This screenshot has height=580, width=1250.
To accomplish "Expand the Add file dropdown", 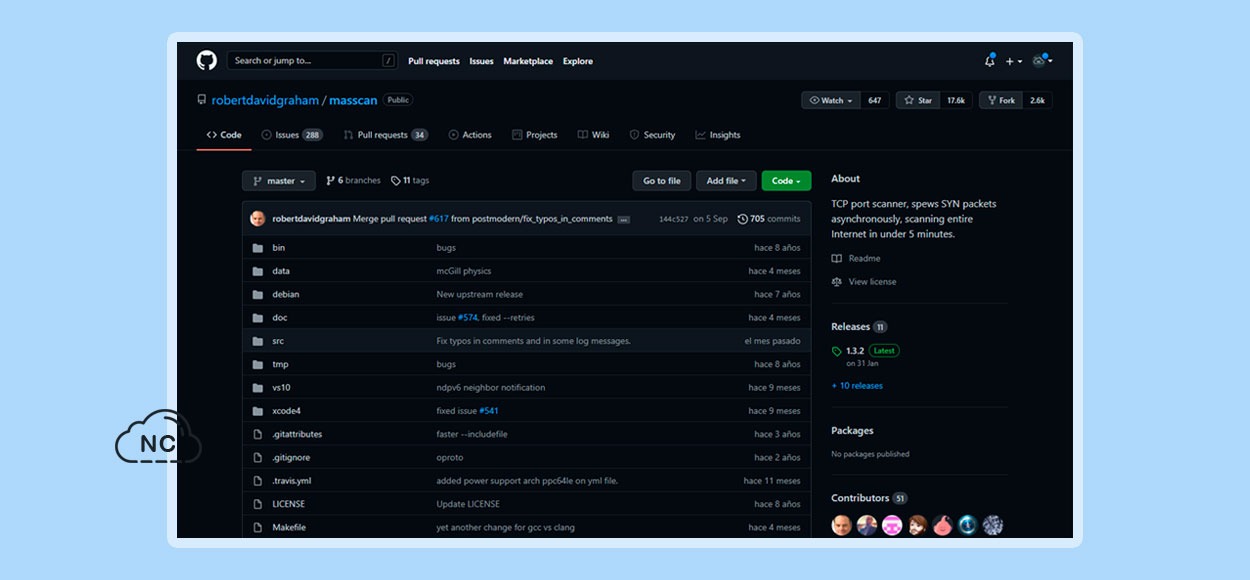I will click(x=726, y=181).
